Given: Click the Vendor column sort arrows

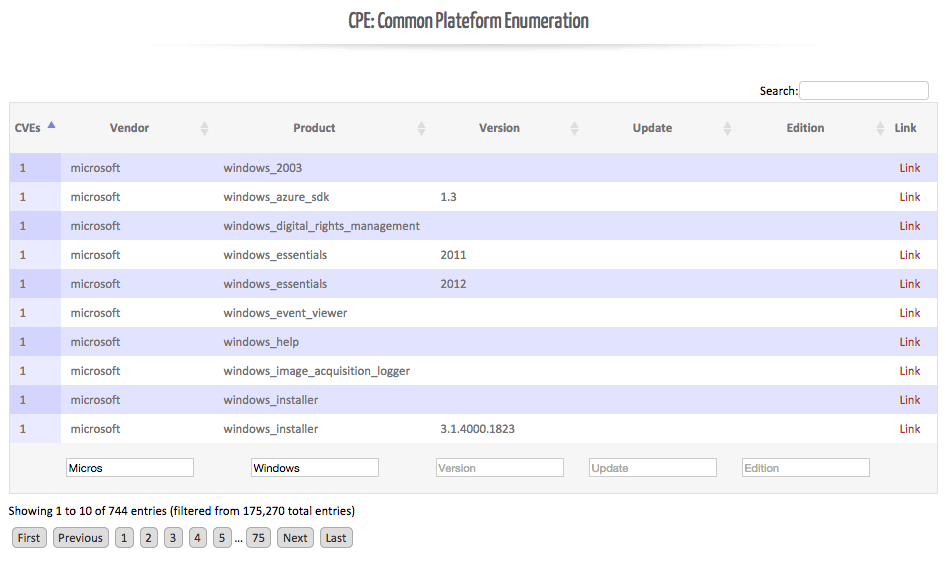Looking at the screenshot, I should pyautogui.click(x=205, y=128).
